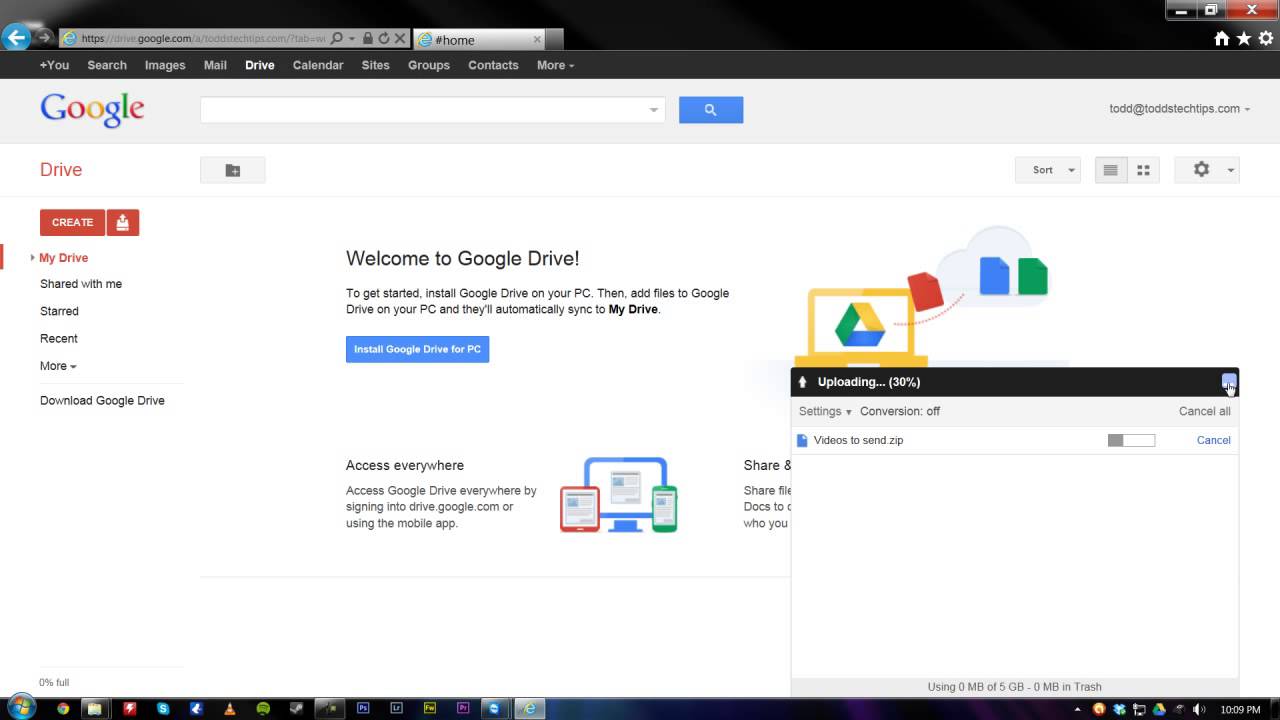Open Starred in sidebar
This screenshot has height=720, width=1280.
(x=59, y=311)
